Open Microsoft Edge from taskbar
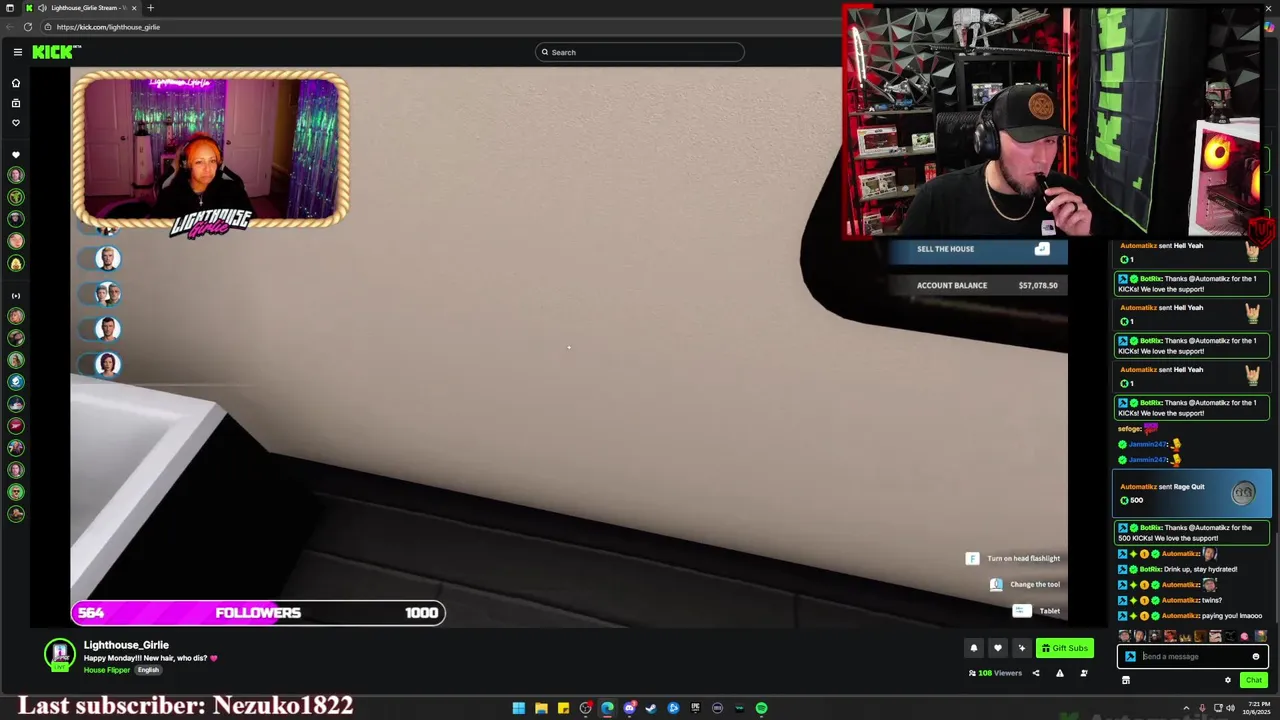Viewport: 1280px width, 720px height. [607, 708]
